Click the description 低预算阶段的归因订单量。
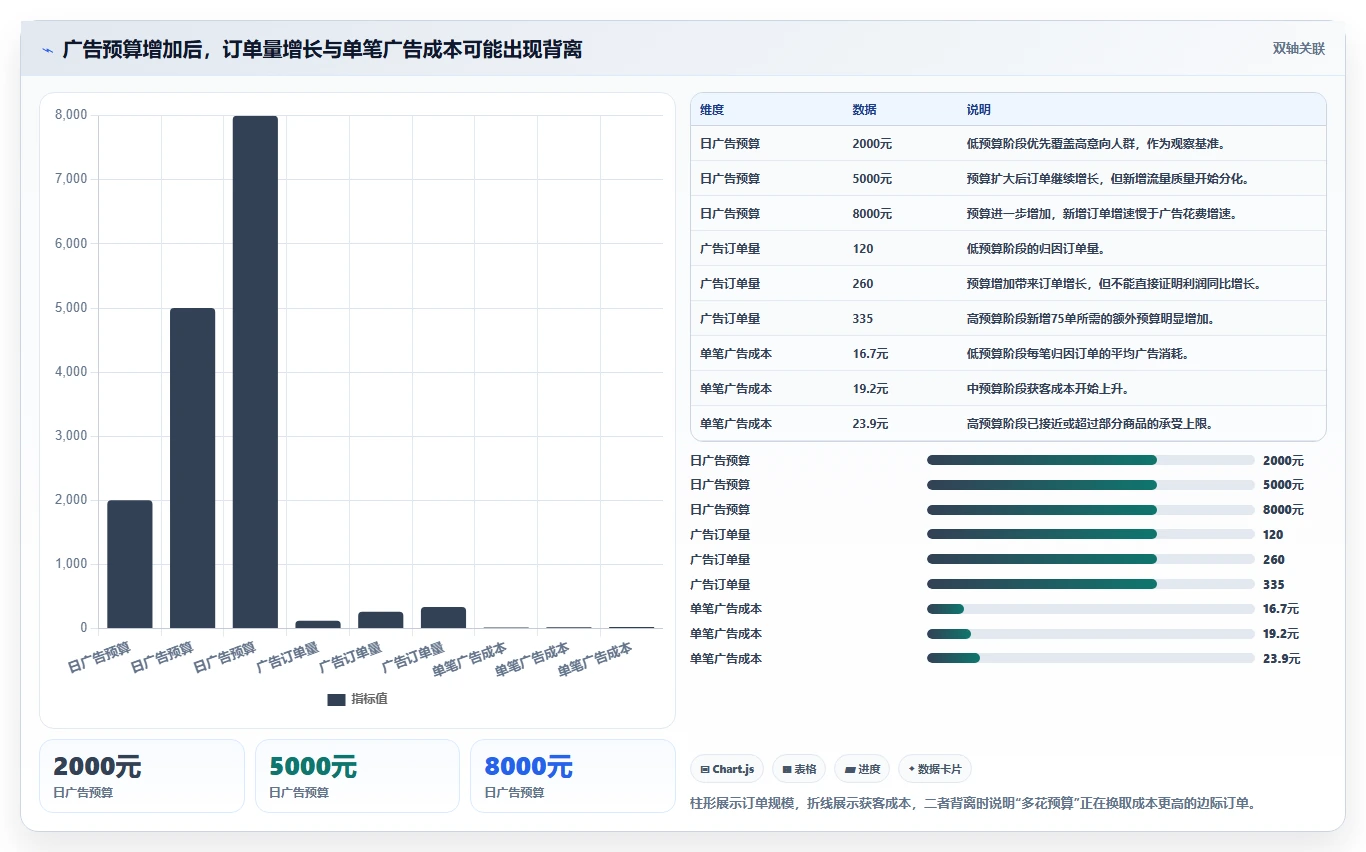The height and width of the screenshot is (852, 1366). (1035, 249)
